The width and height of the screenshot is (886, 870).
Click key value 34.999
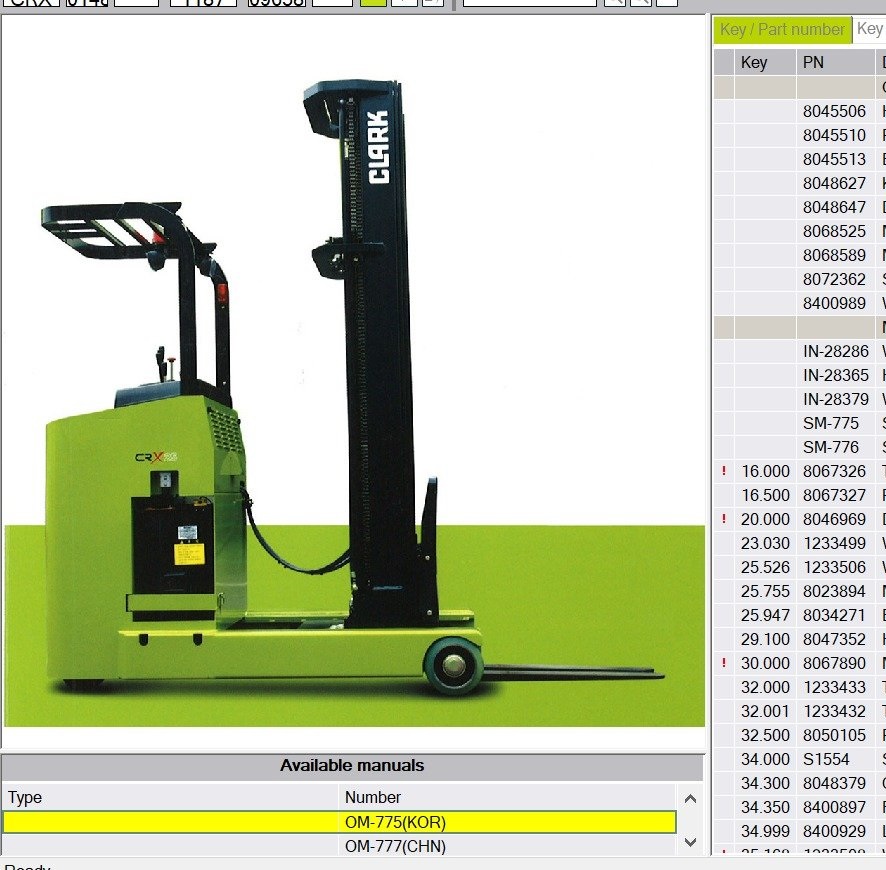point(765,832)
